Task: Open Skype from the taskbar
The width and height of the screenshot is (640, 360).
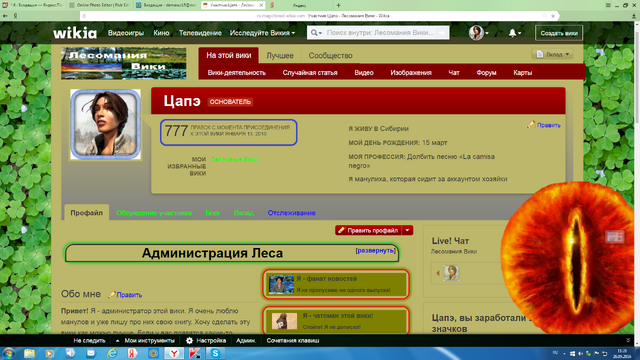Action: tap(215, 353)
